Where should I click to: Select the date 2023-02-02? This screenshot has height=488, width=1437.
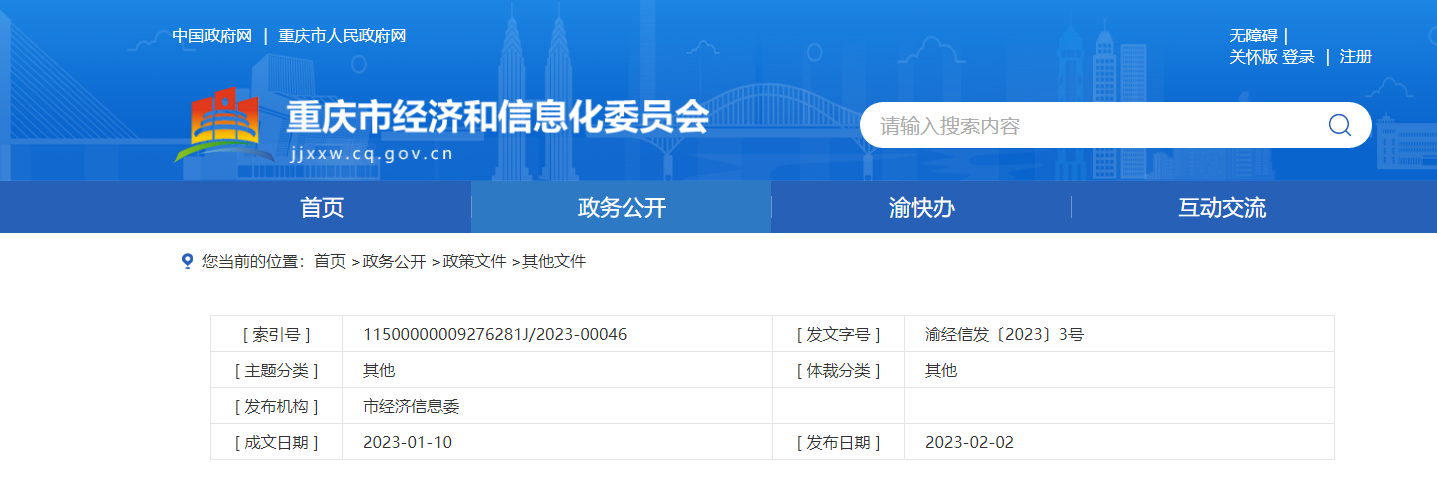click(969, 442)
